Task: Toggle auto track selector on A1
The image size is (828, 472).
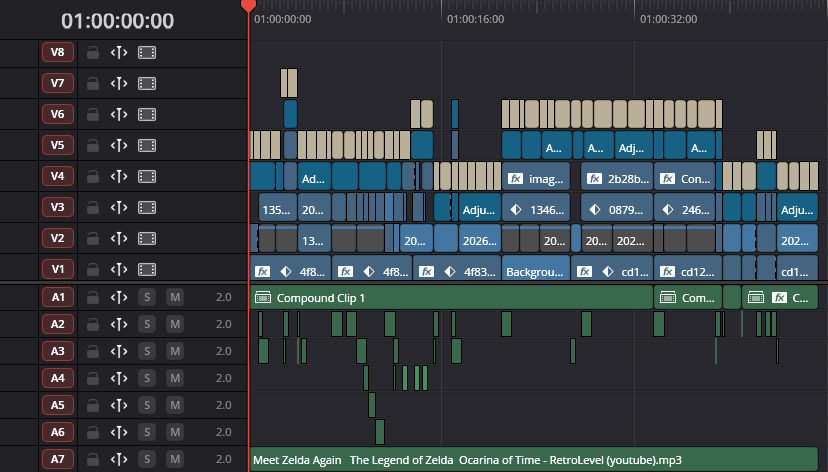Action: [x=119, y=297]
